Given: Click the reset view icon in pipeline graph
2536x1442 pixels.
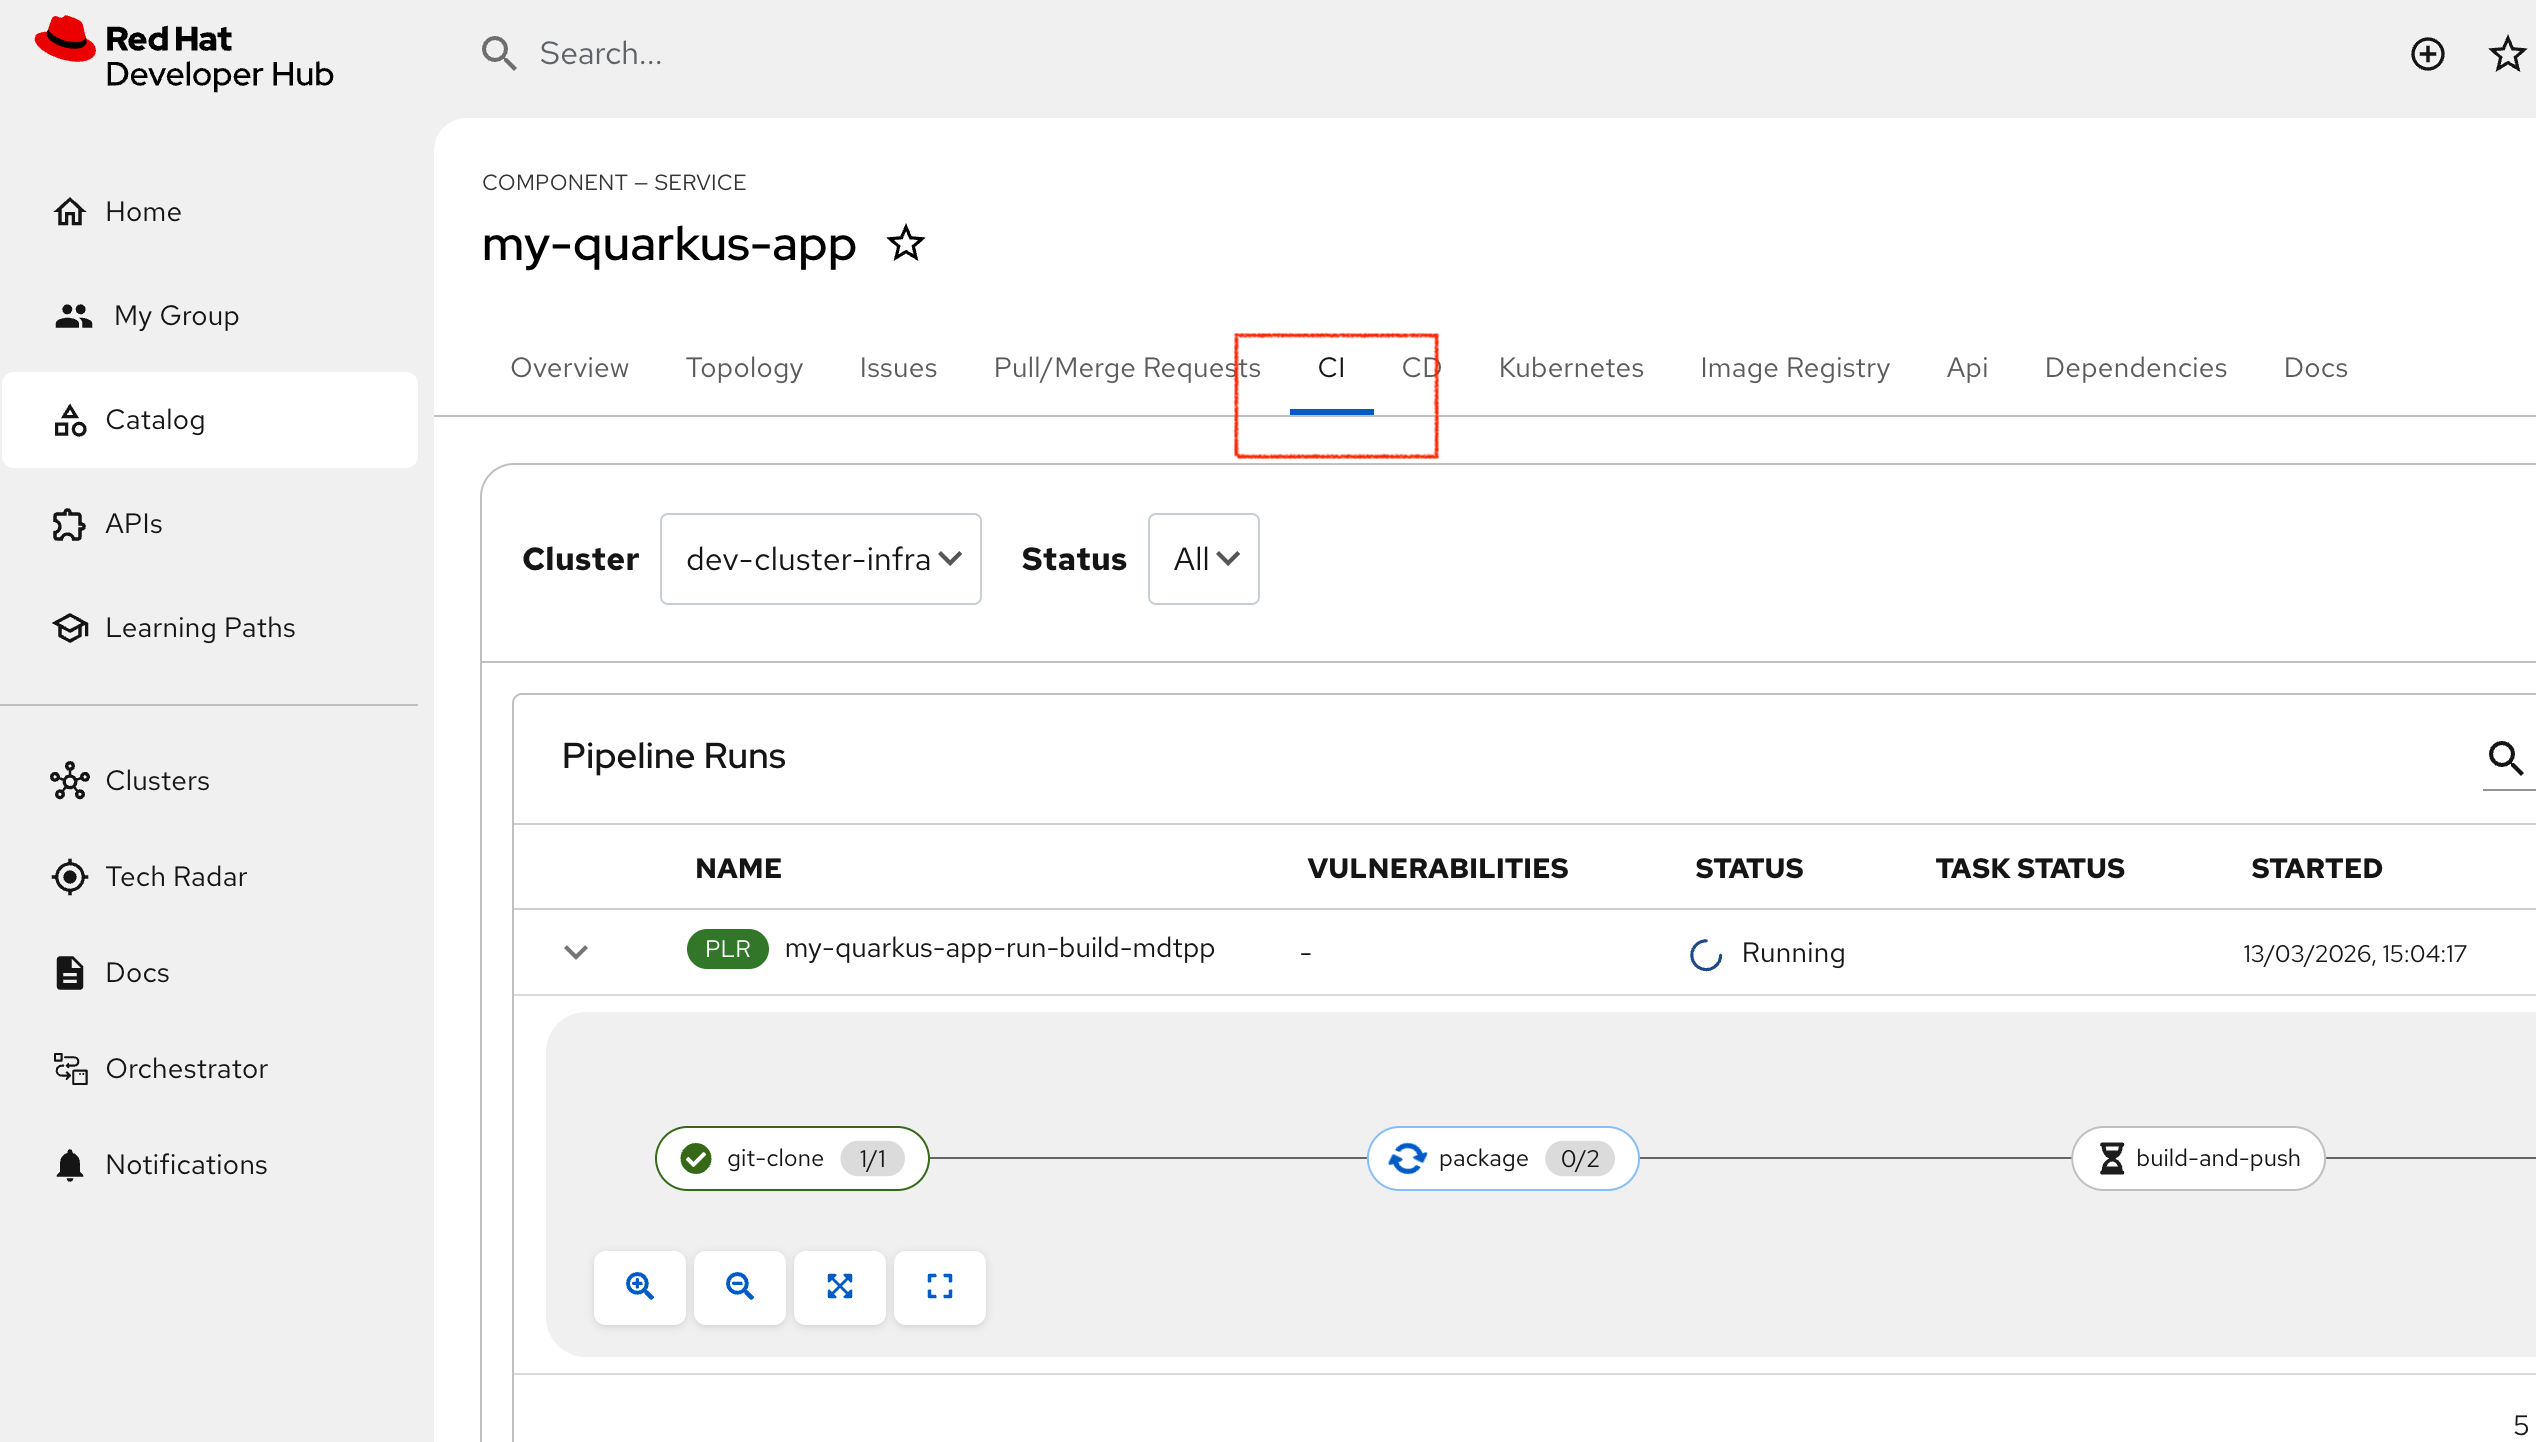Looking at the screenshot, I should click(939, 1286).
